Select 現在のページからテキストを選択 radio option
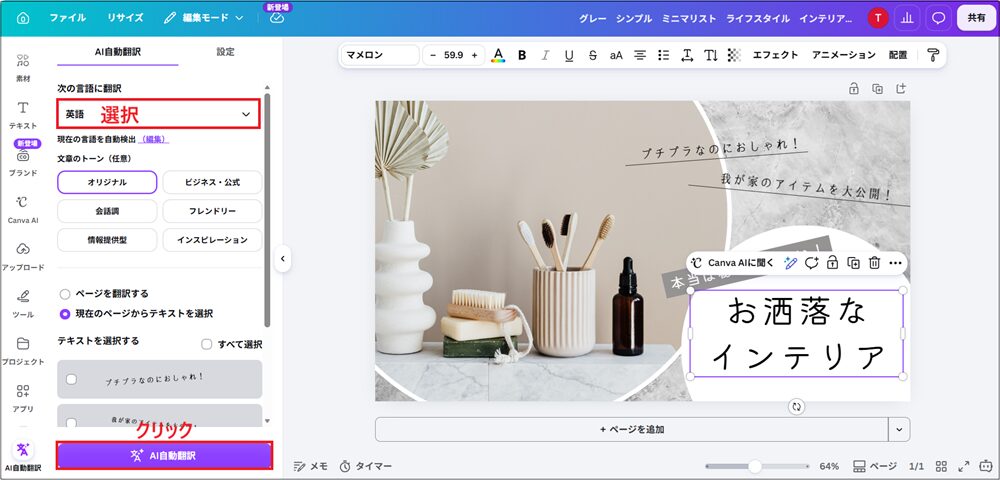1000x480 pixels. point(64,314)
